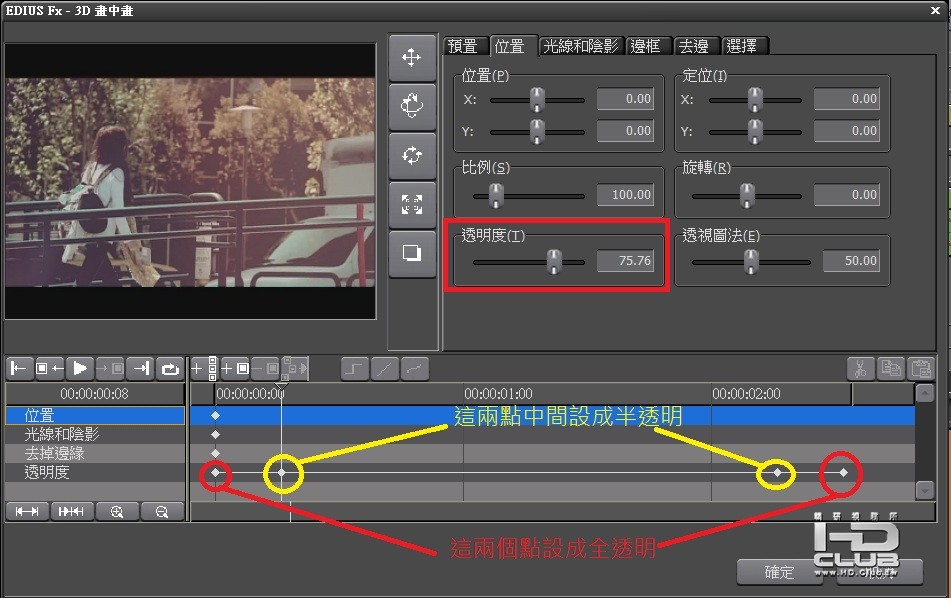This screenshot has height=598, width=951.
Task: Click the 透明度 value field showing 75.76
Action: point(625,261)
